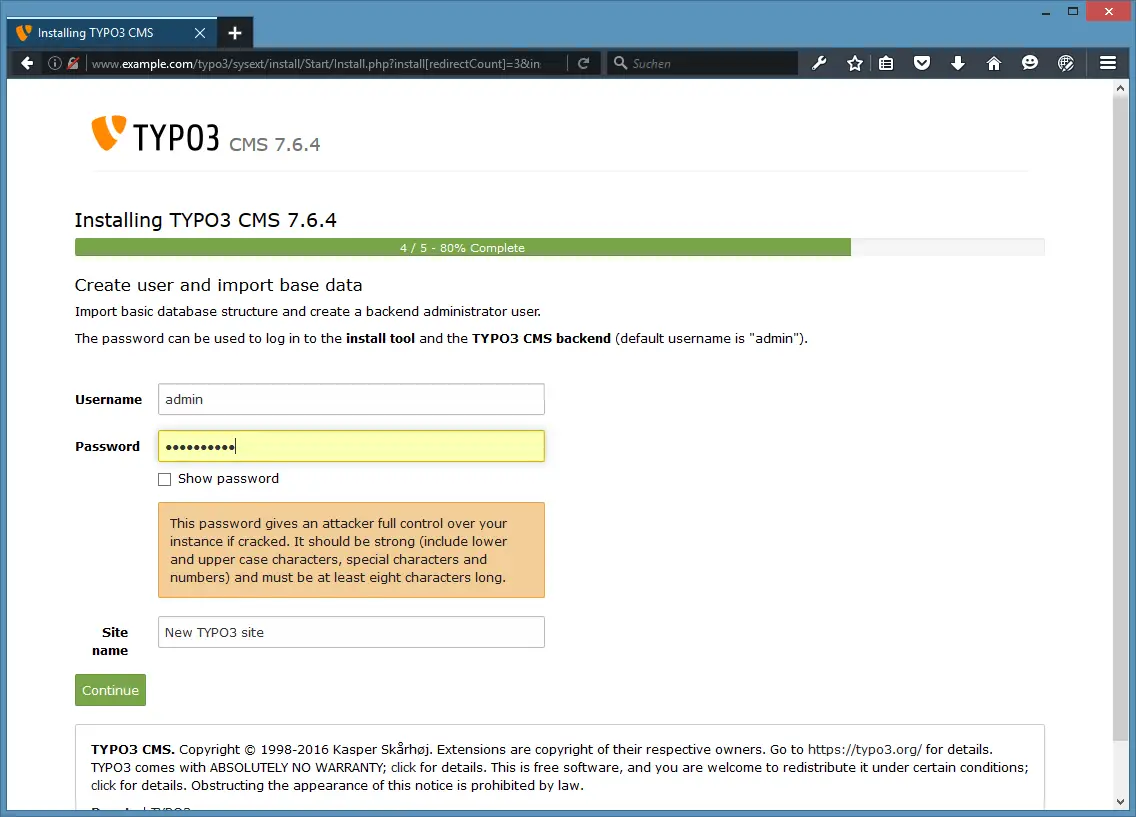Close the browser window

pos(1109,12)
